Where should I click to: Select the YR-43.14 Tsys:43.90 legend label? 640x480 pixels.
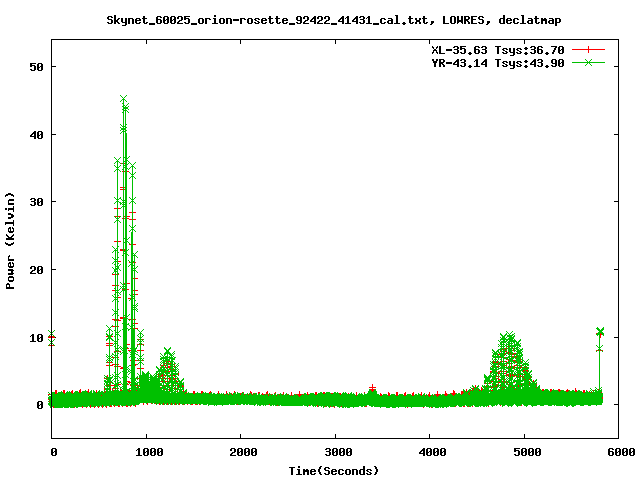498,63
